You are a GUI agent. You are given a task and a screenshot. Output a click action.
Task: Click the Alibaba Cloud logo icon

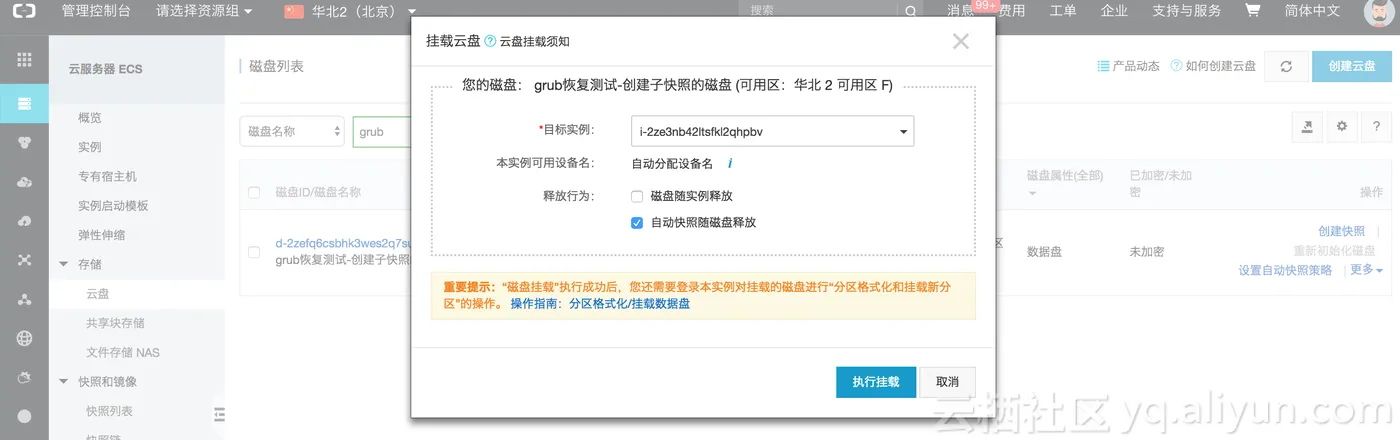[24, 12]
